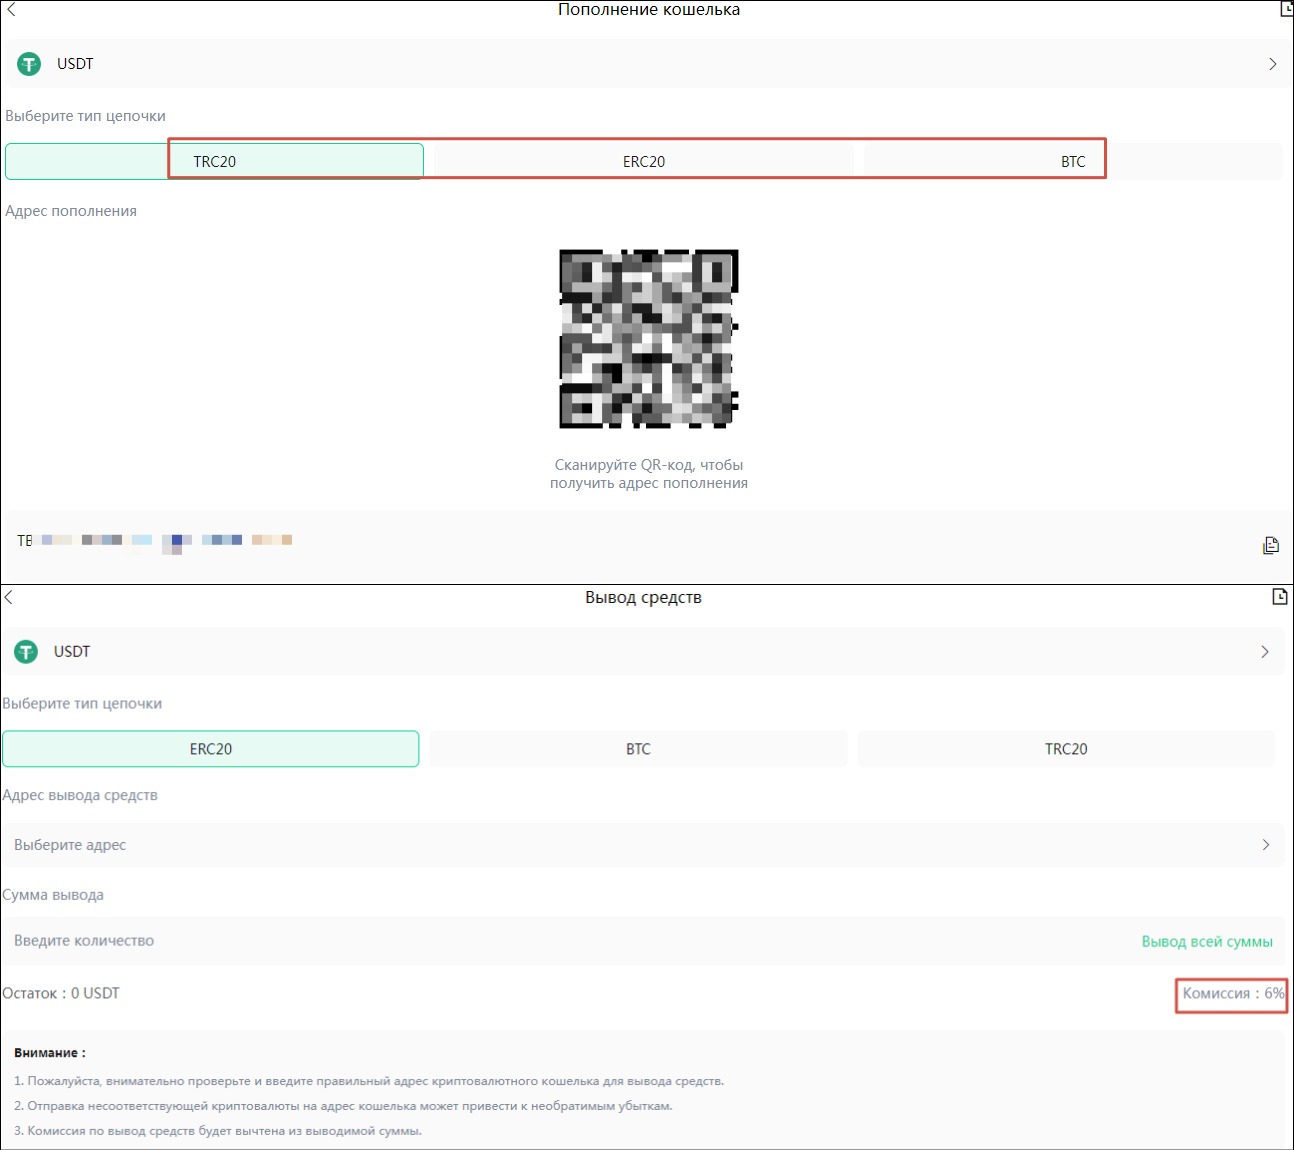The width and height of the screenshot is (1294, 1150).
Task: Select TRC20 chain for wallet deposit
Action: coord(214,161)
